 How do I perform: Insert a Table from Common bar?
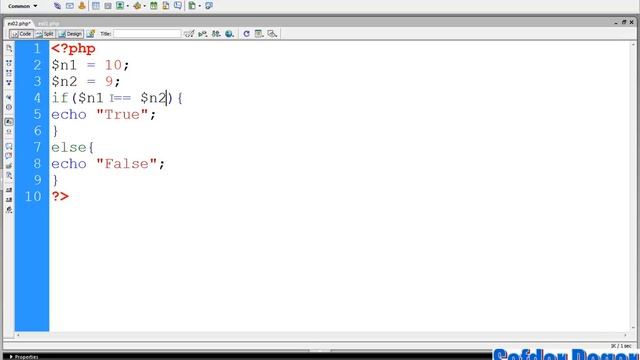96,6
